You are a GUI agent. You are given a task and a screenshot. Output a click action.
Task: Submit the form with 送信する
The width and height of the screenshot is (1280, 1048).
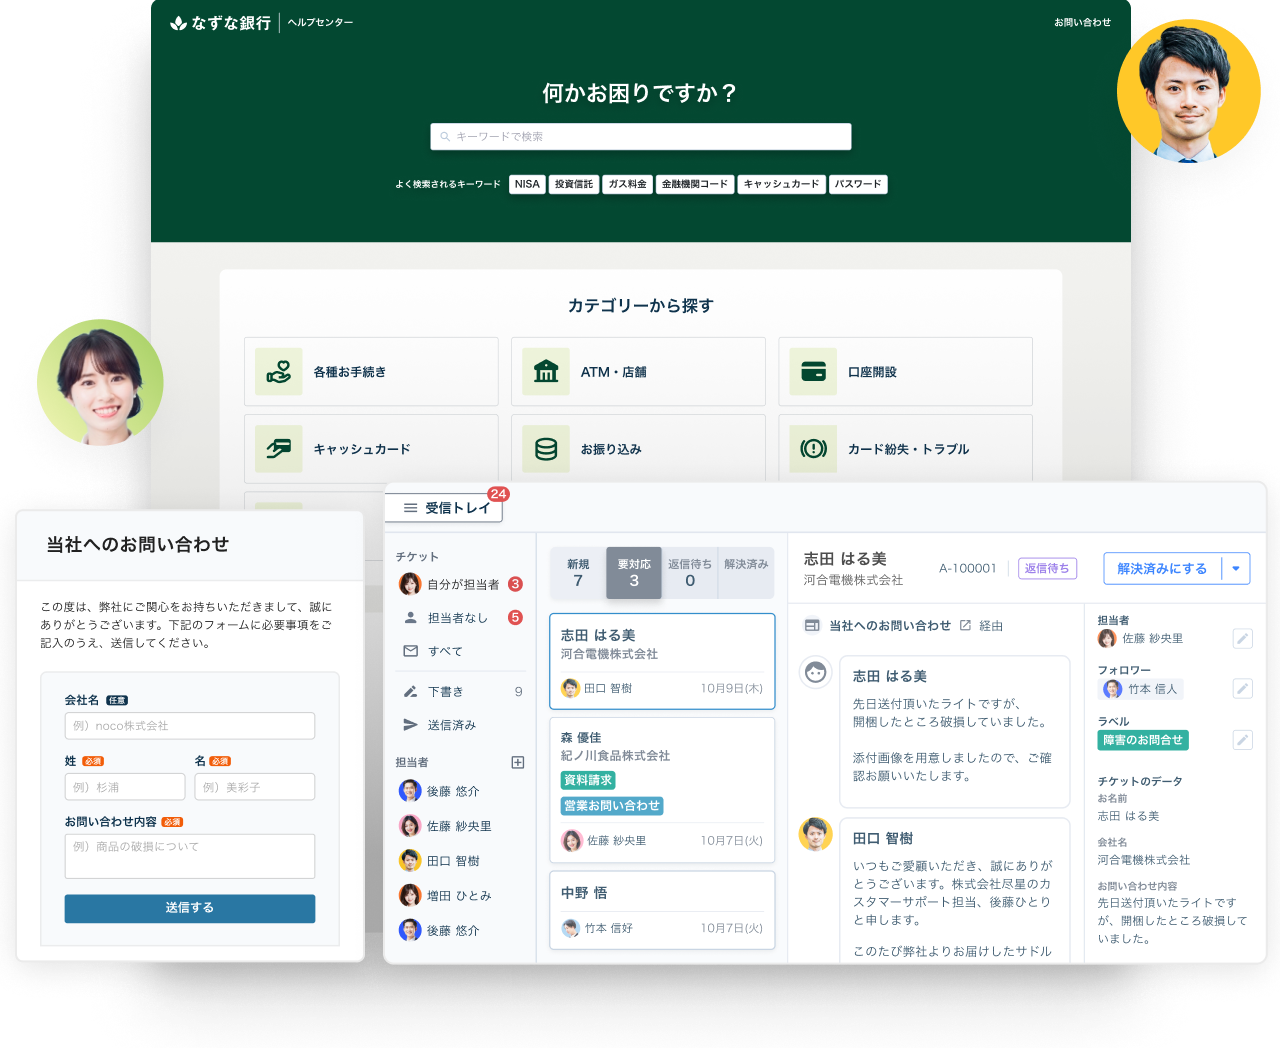pos(190,908)
